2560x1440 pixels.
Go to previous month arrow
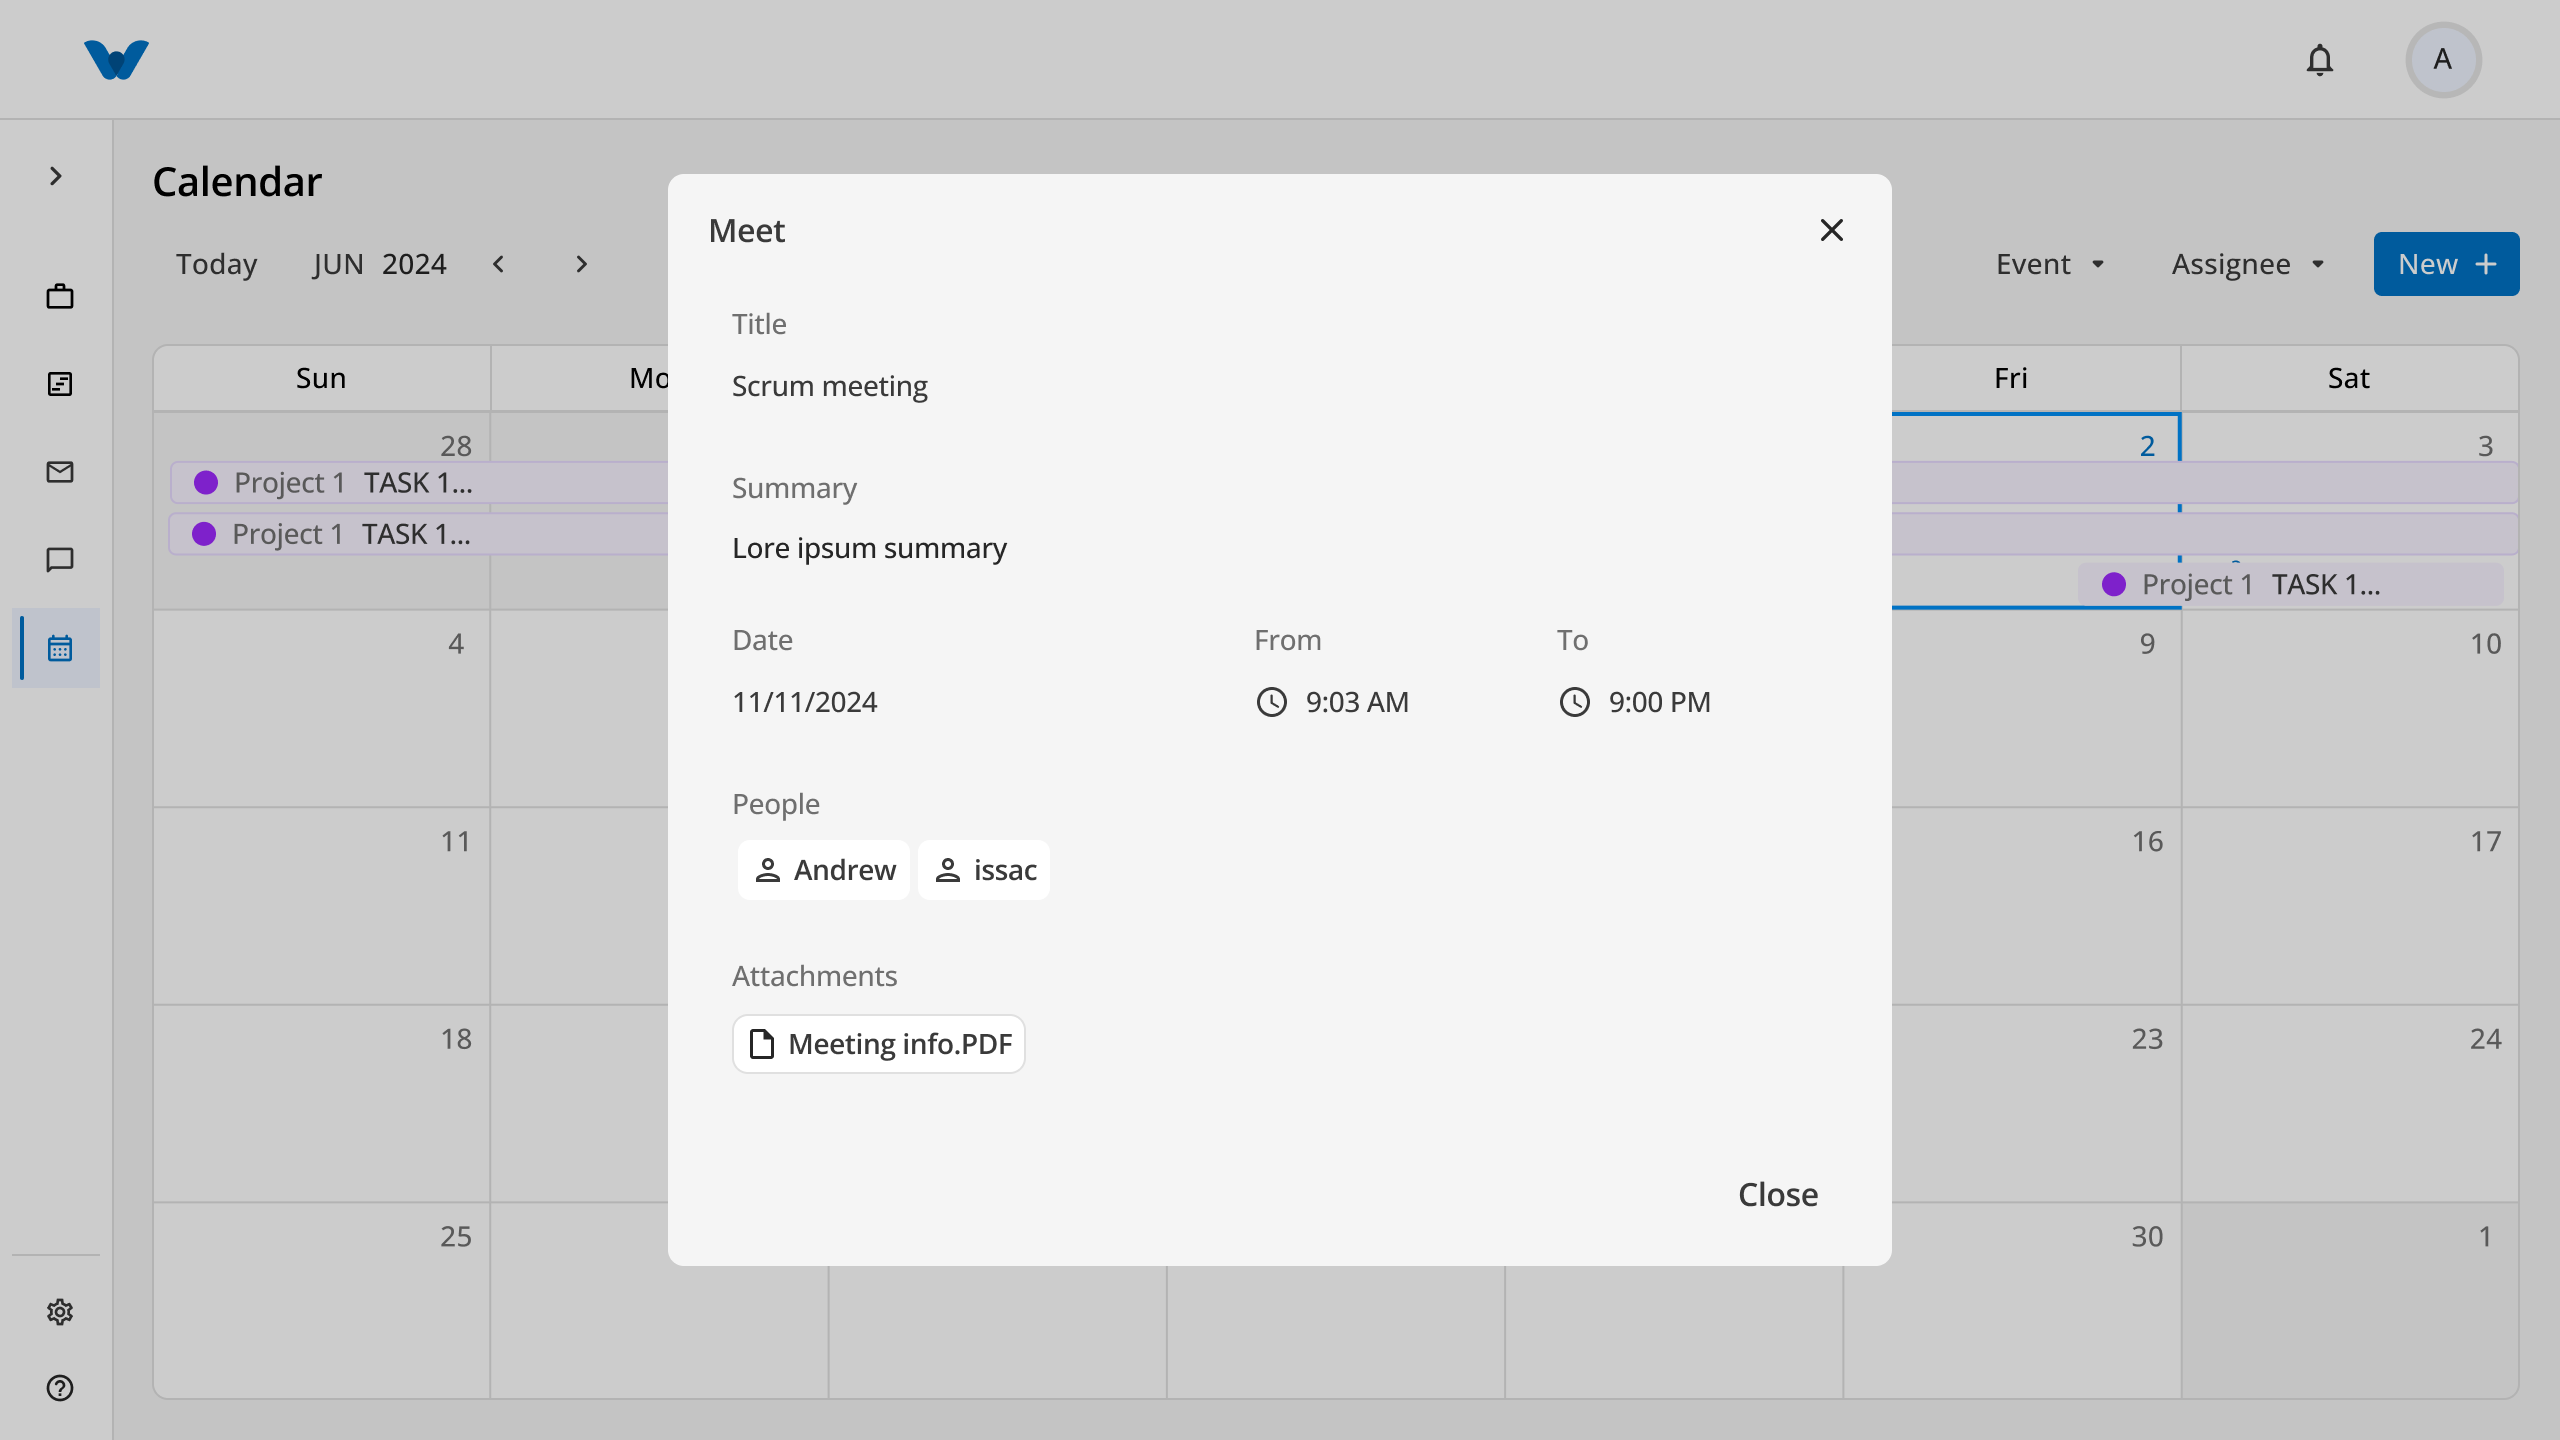click(498, 264)
